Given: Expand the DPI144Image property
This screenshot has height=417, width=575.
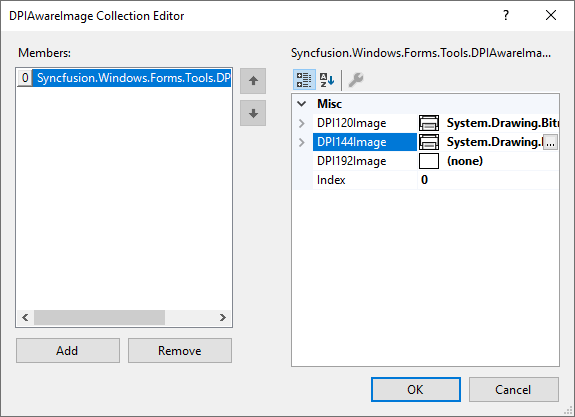Looking at the screenshot, I should coord(302,142).
